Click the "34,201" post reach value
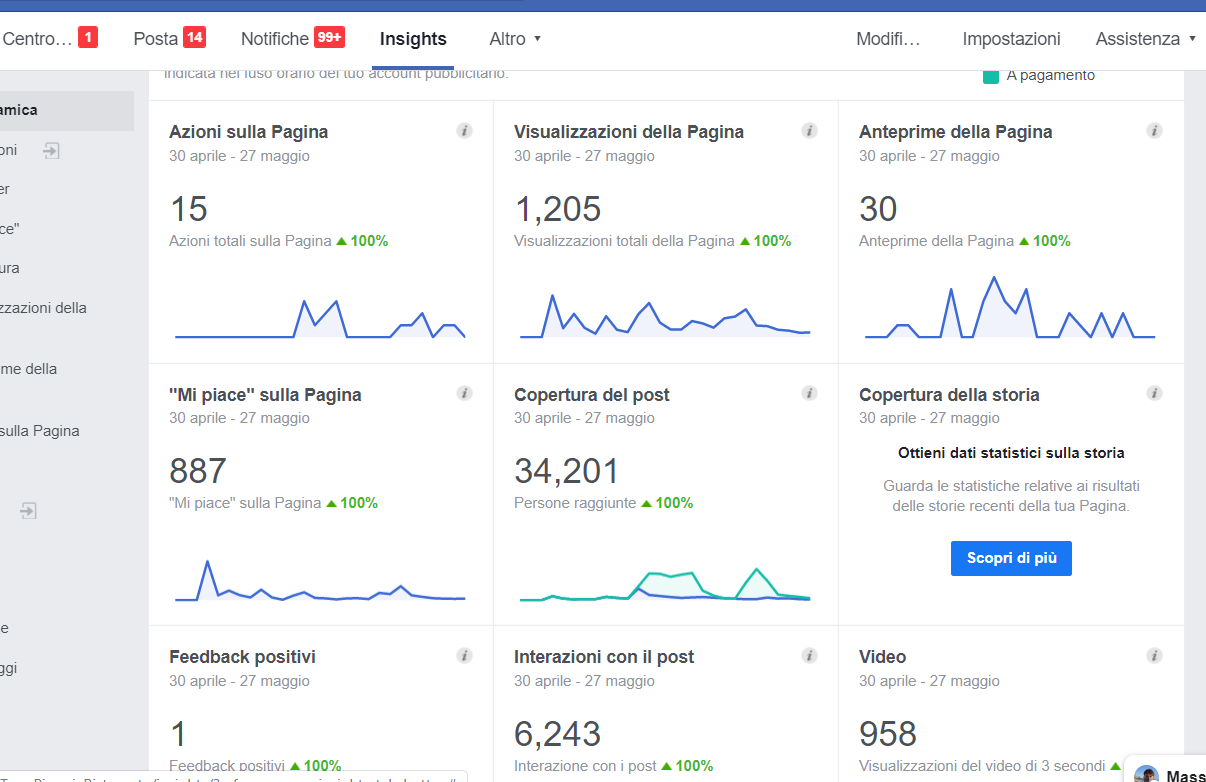Image resolution: width=1206 pixels, height=782 pixels. pyautogui.click(x=567, y=471)
